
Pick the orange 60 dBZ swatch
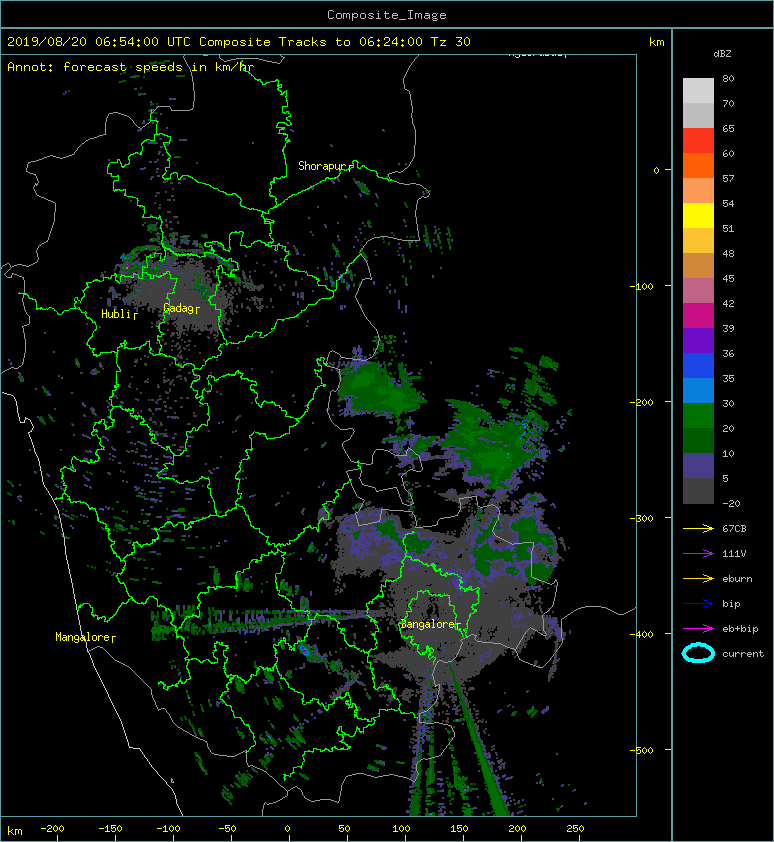[x=698, y=166]
